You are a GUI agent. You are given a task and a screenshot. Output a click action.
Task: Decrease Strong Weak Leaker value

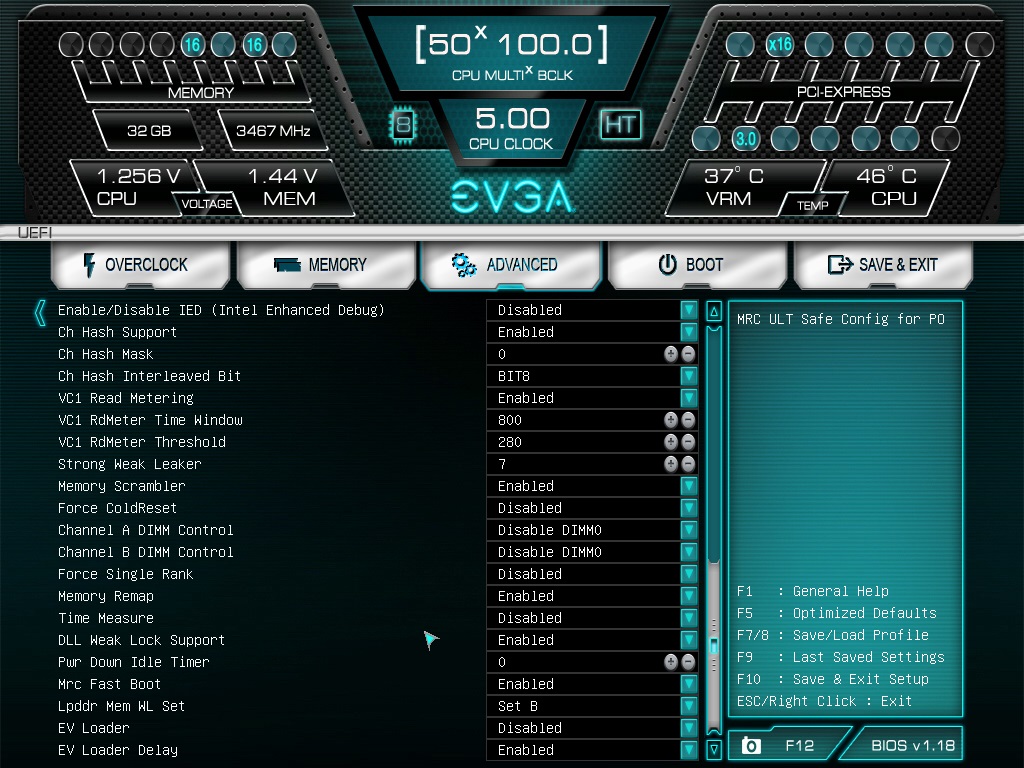[688, 464]
